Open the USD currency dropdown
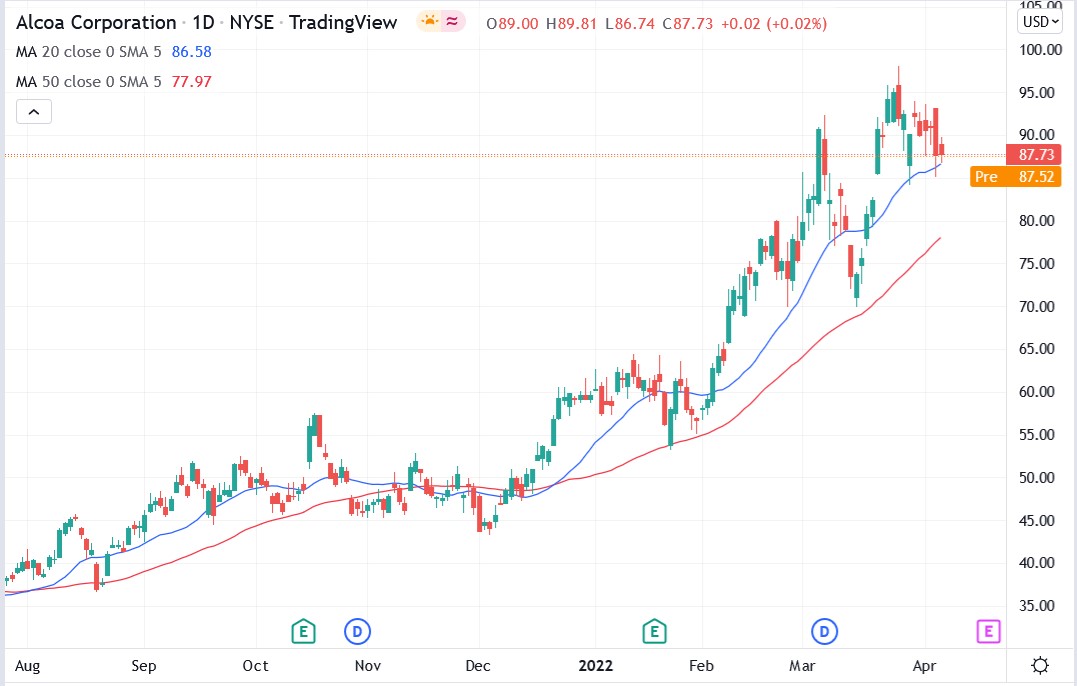 click(x=1038, y=20)
